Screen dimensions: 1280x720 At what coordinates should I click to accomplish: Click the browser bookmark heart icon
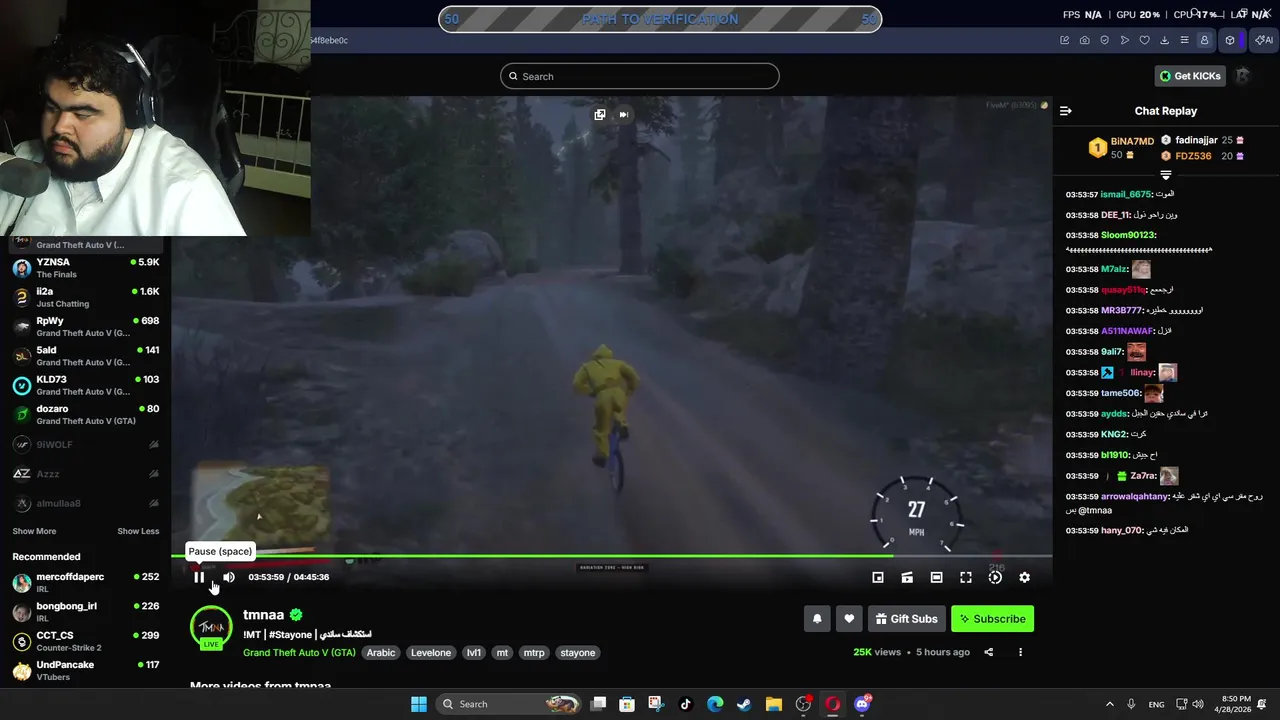pyautogui.click(x=1145, y=40)
